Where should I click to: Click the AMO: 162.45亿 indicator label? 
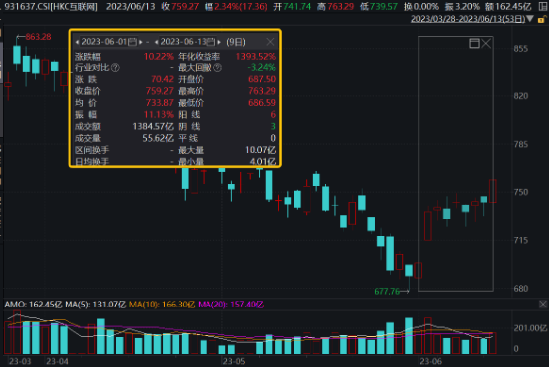click(x=33, y=304)
